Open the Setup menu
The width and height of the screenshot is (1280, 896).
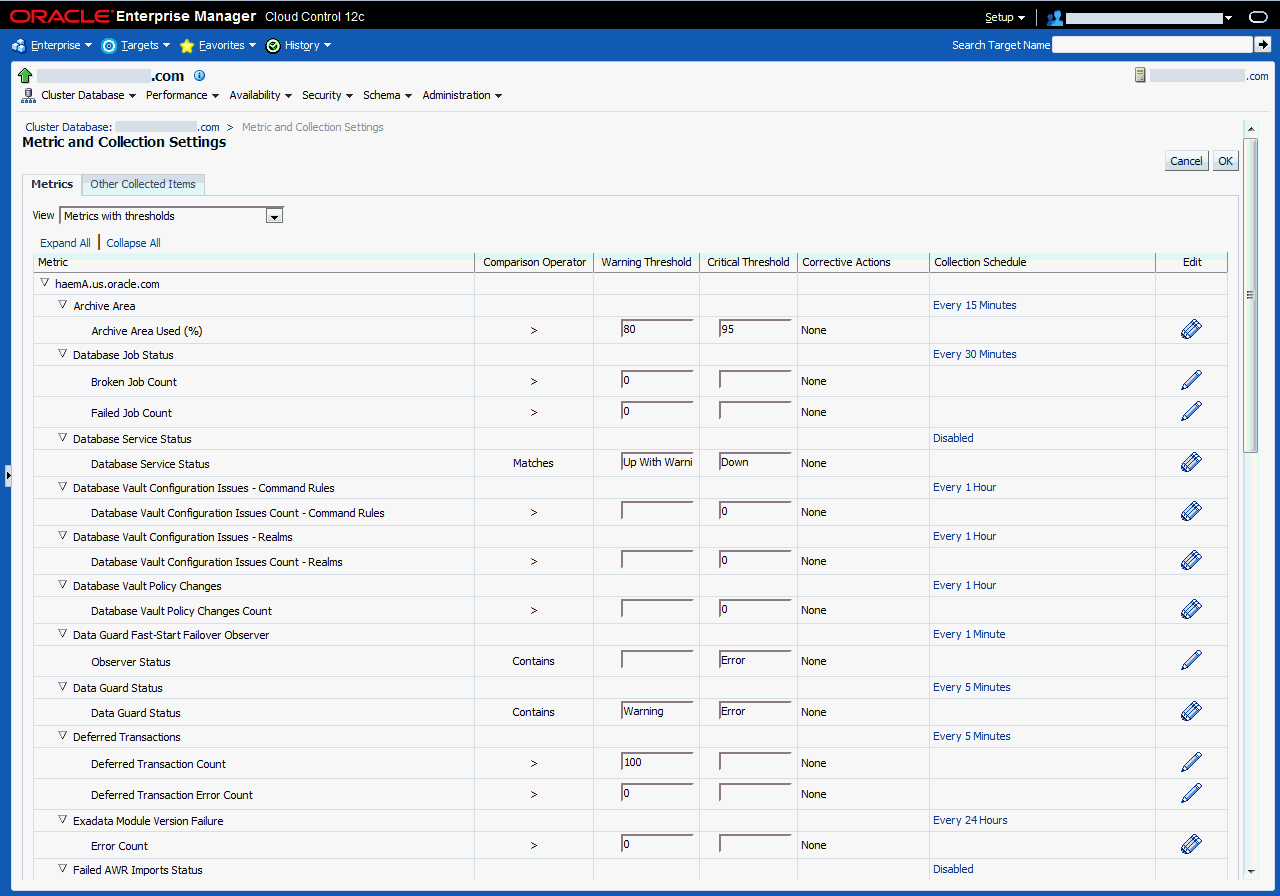pyautogui.click(x=1005, y=18)
